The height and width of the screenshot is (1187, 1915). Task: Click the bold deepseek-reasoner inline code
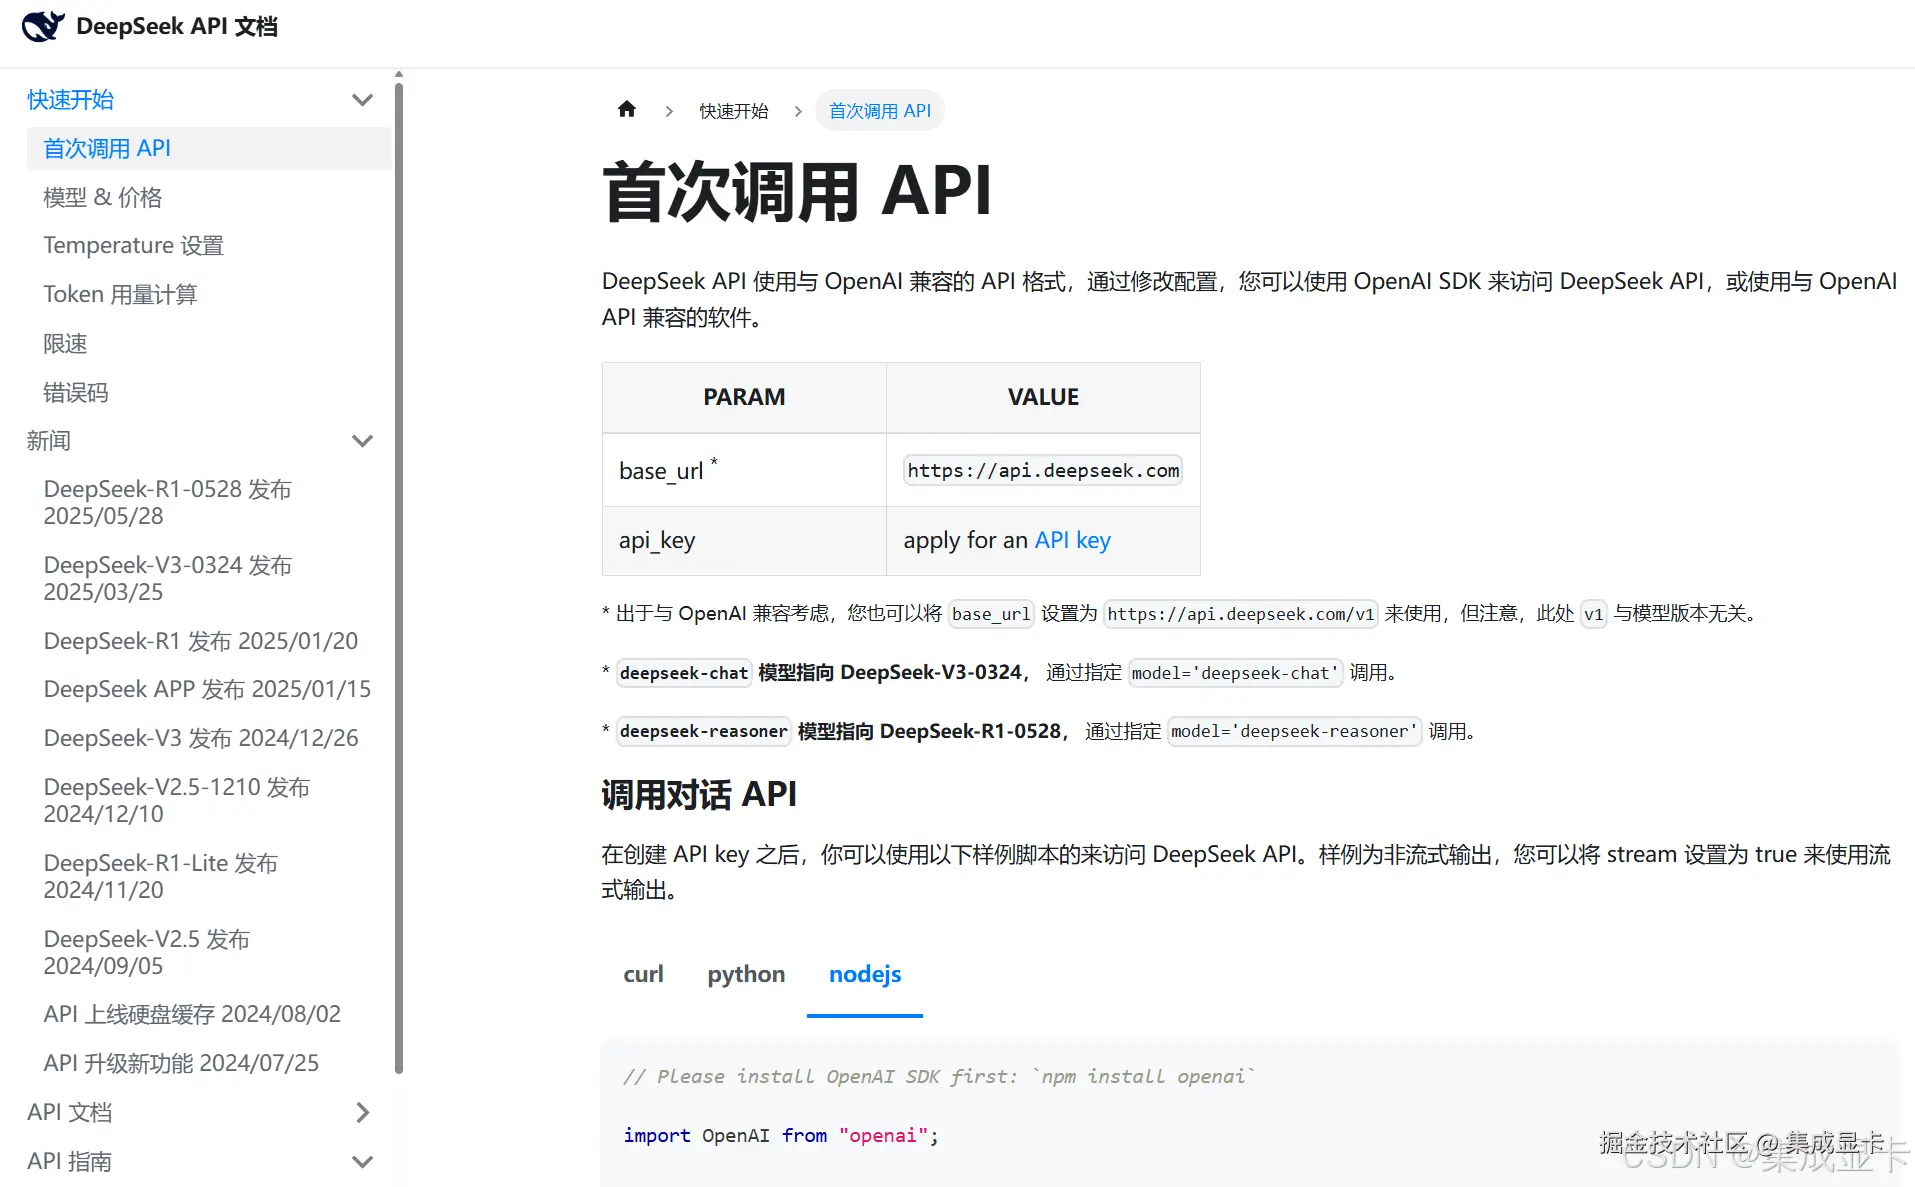(704, 731)
